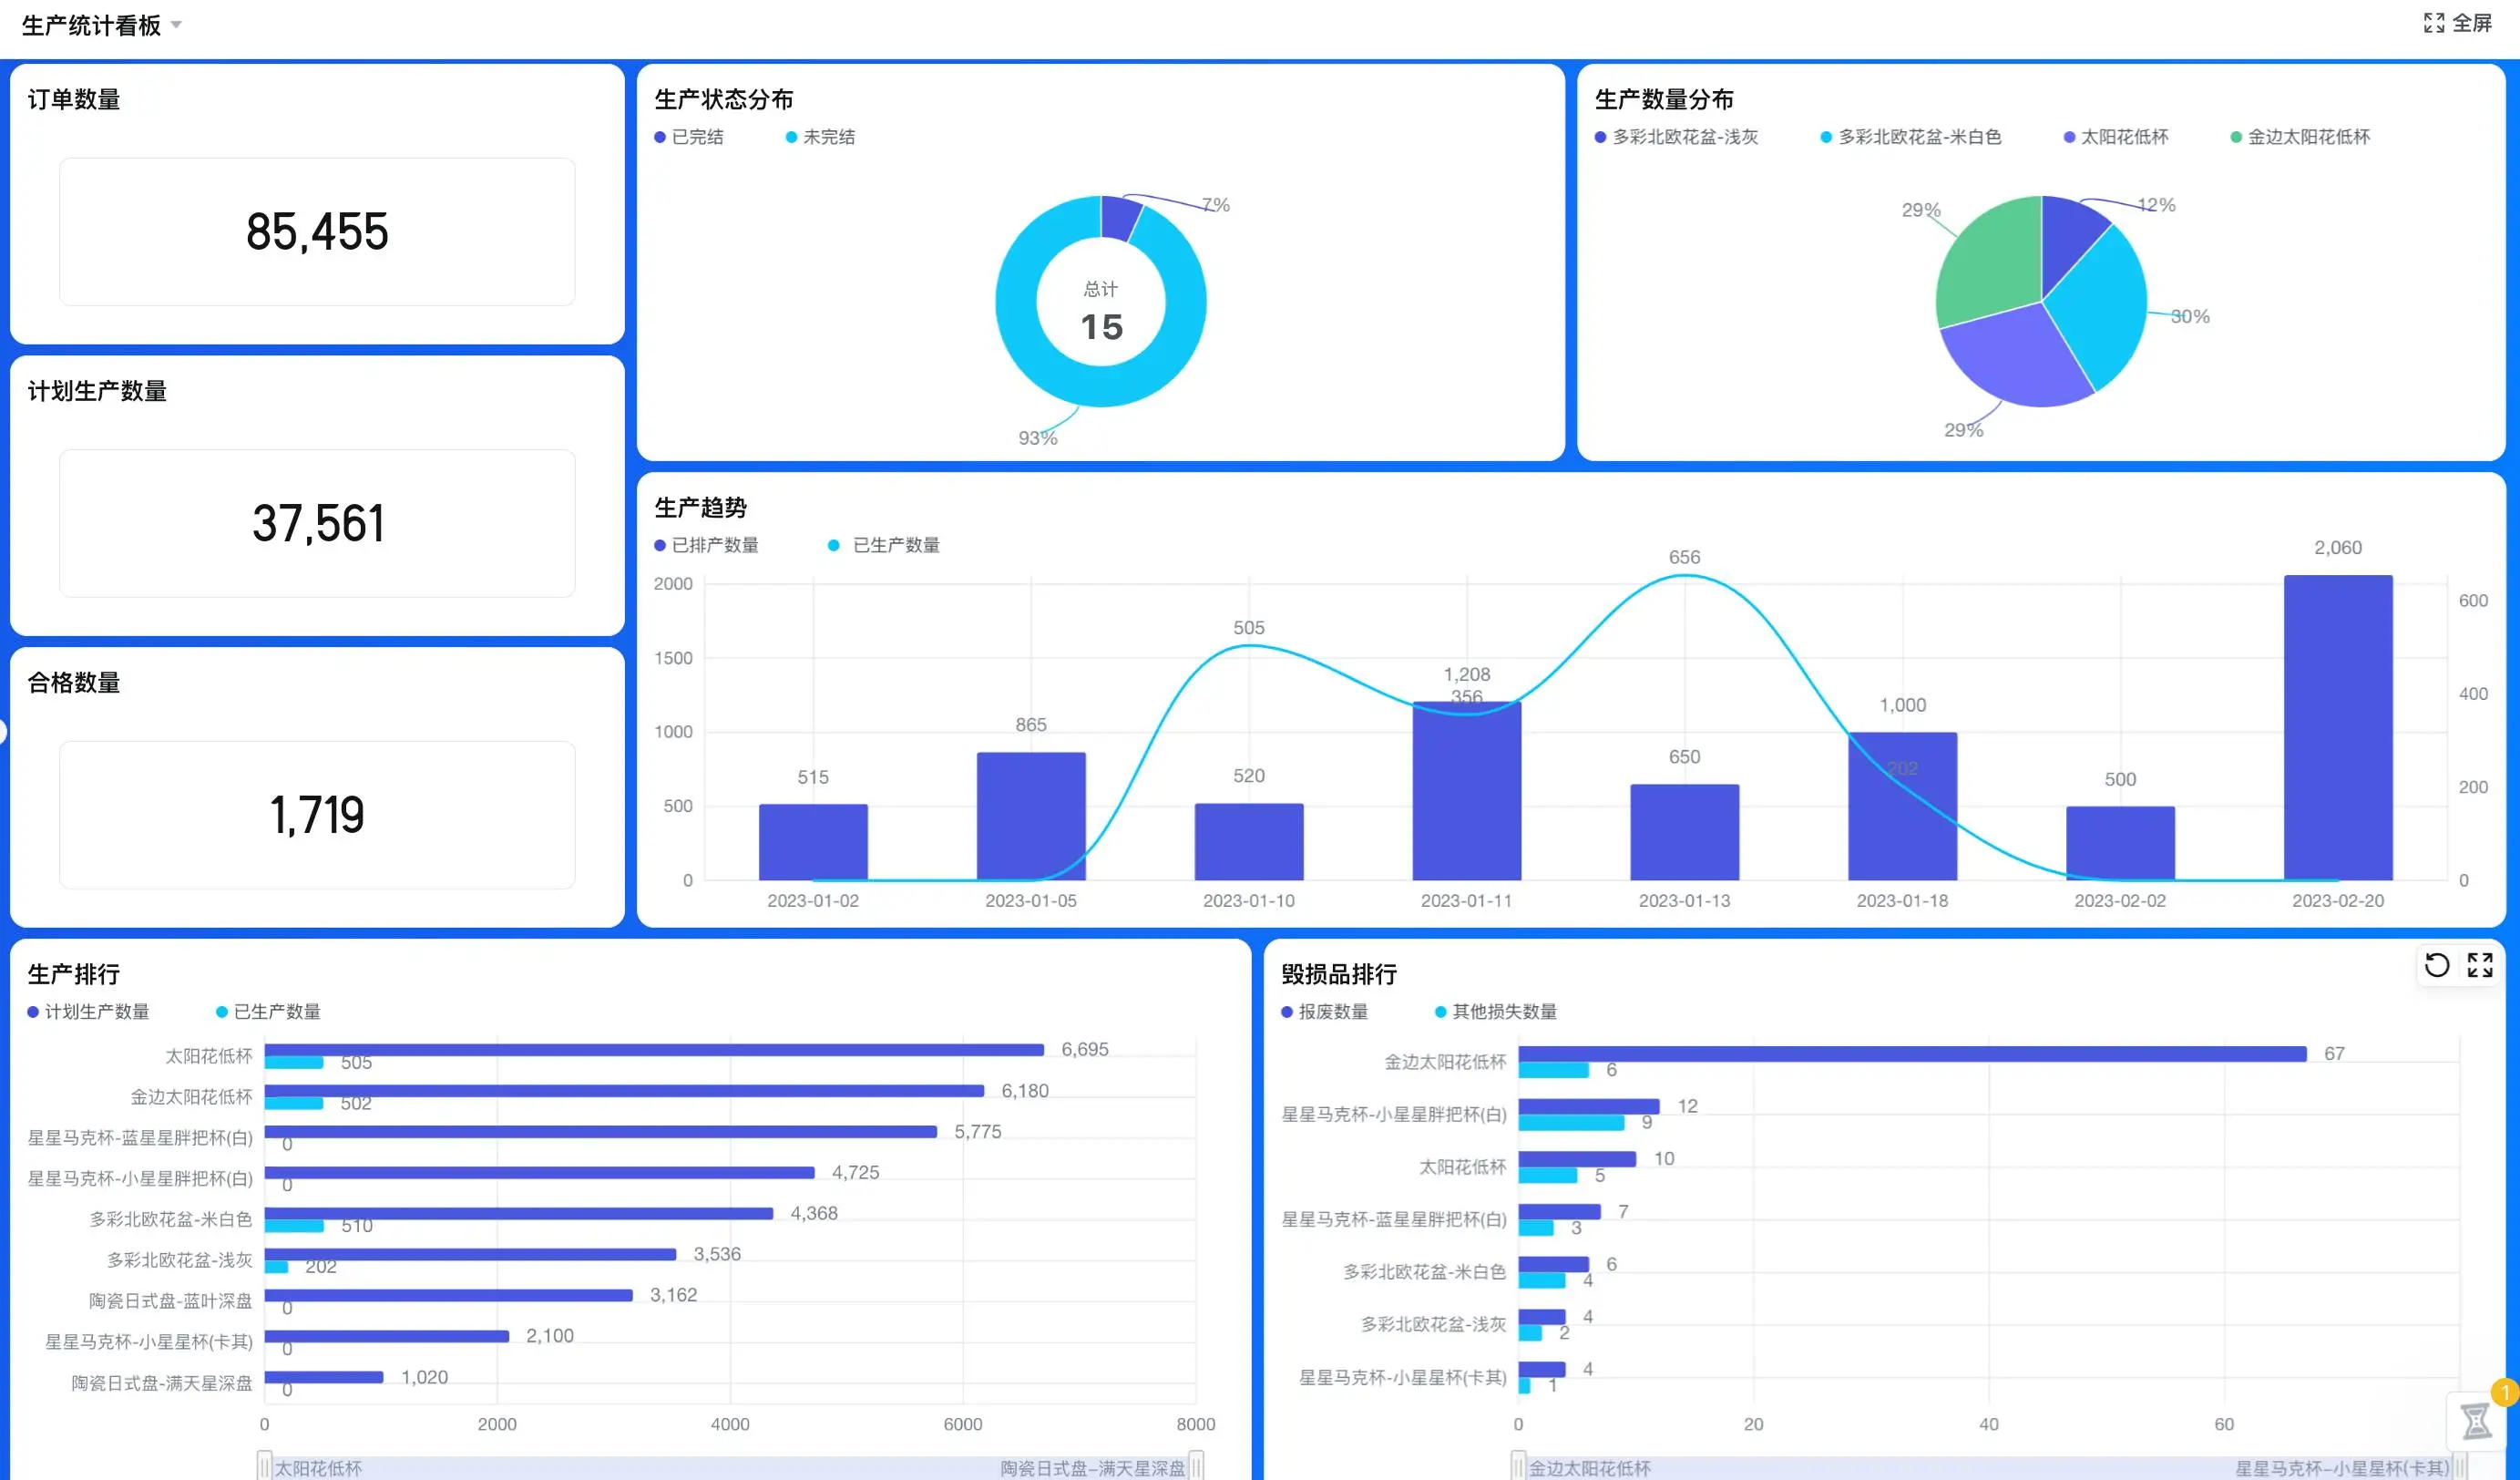Viewport: 2520px width, 1480px height.
Task: Click right handle of 生产排行 zoom slider
Action: (x=1196, y=1466)
